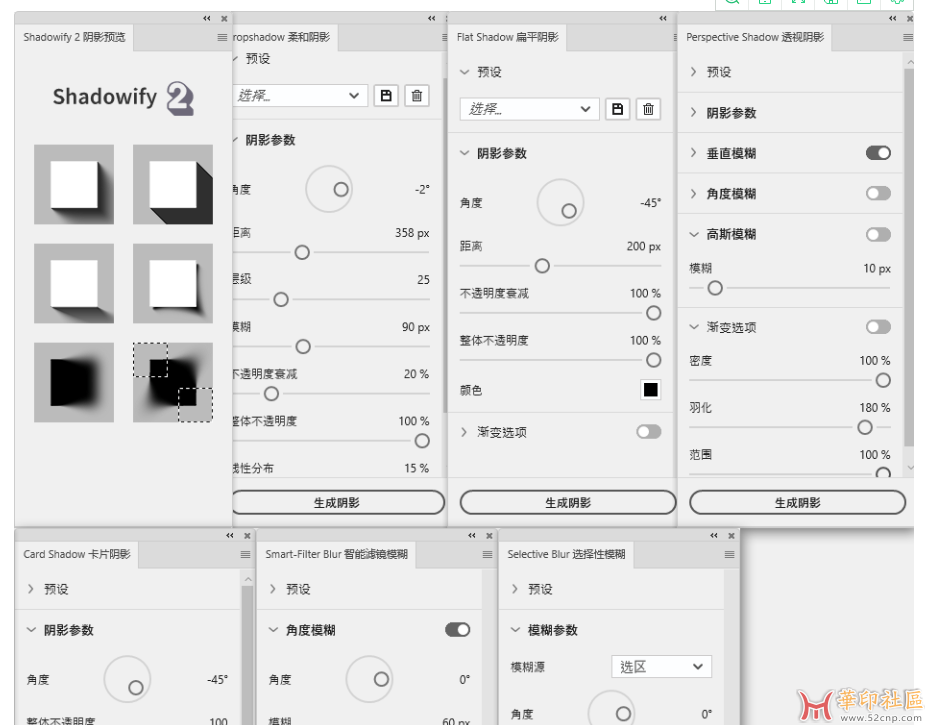Collapse Flat Shadow panel with double arrows

663,18
